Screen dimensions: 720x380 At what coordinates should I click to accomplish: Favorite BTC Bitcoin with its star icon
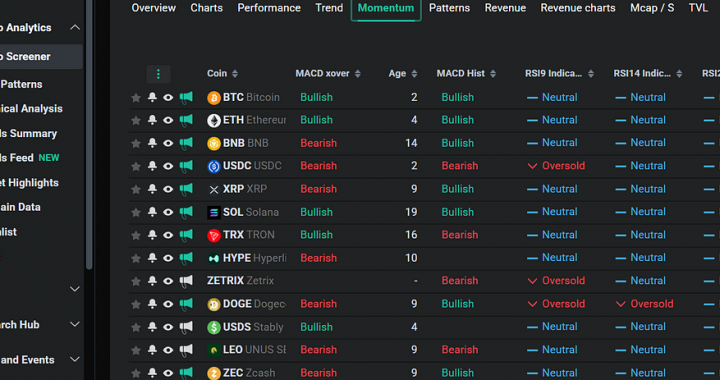click(135, 98)
